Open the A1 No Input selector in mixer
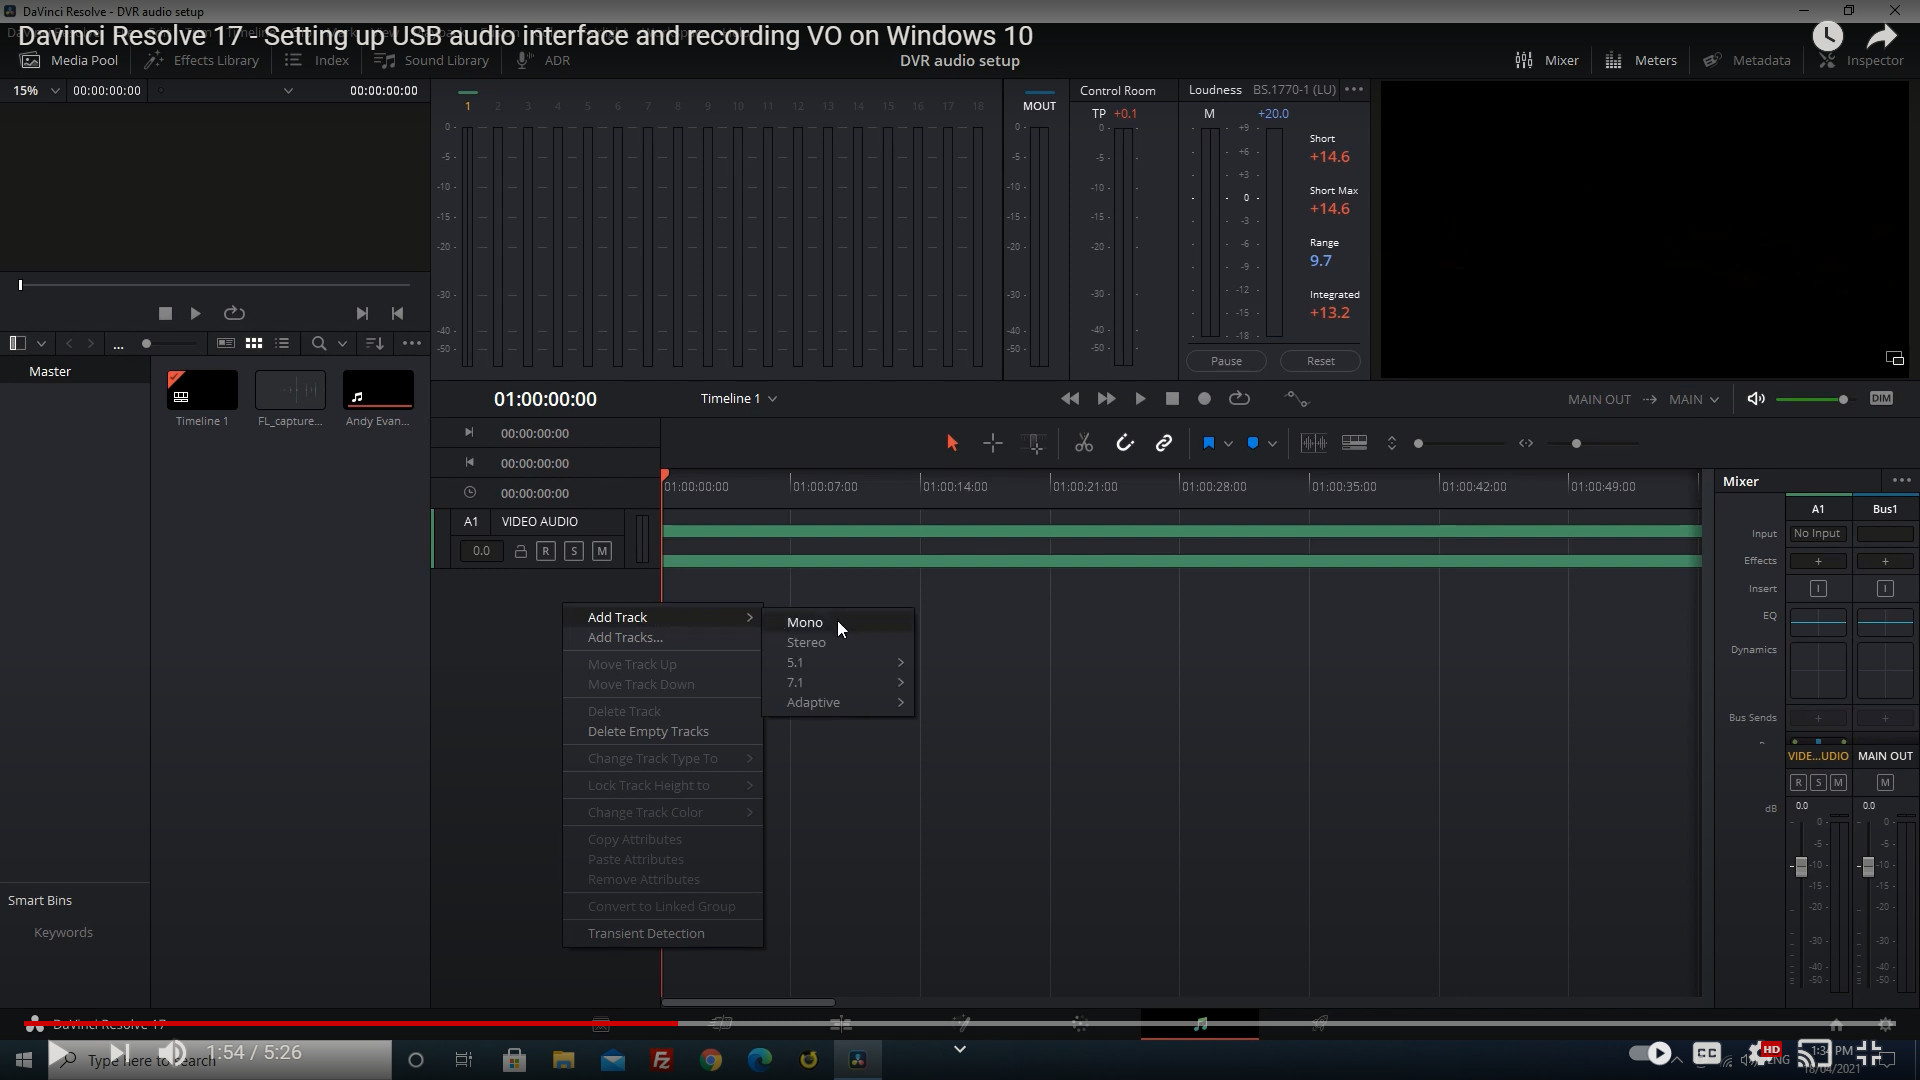The image size is (1920, 1080). tap(1817, 534)
